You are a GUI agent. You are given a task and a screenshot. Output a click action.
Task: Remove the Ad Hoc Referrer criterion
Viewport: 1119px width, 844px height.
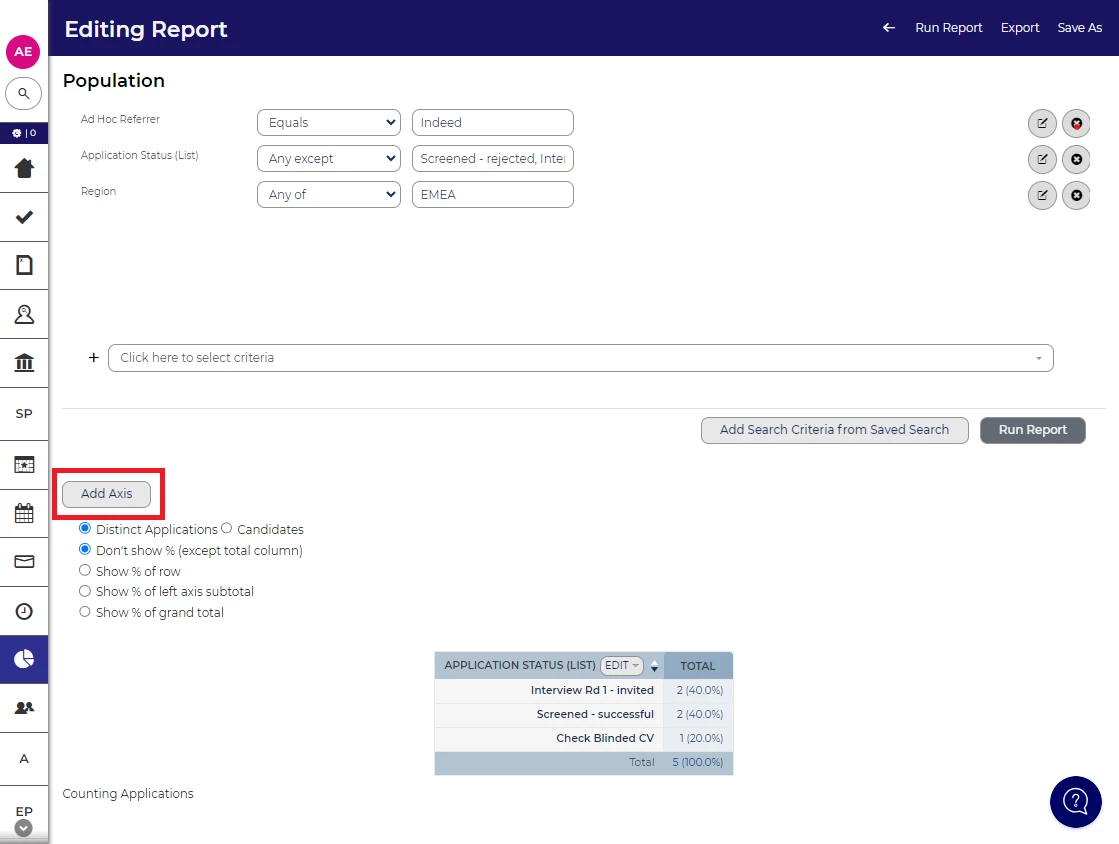1076,123
